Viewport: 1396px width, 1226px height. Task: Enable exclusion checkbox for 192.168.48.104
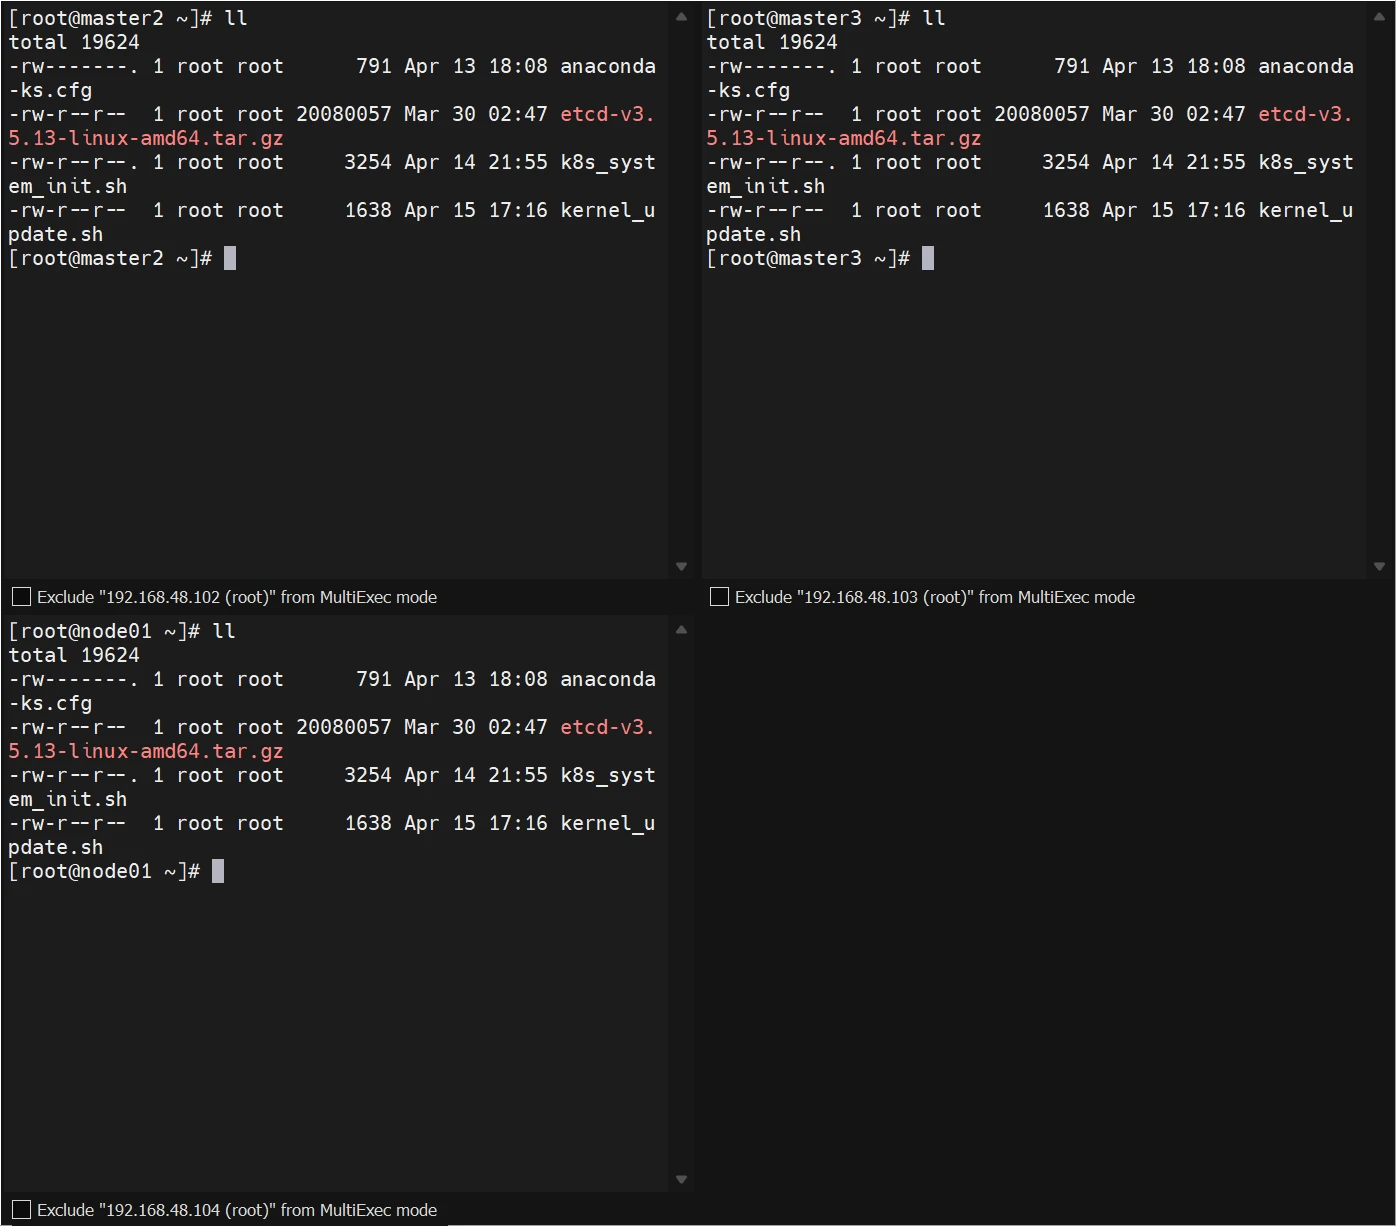(x=21, y=1210)
